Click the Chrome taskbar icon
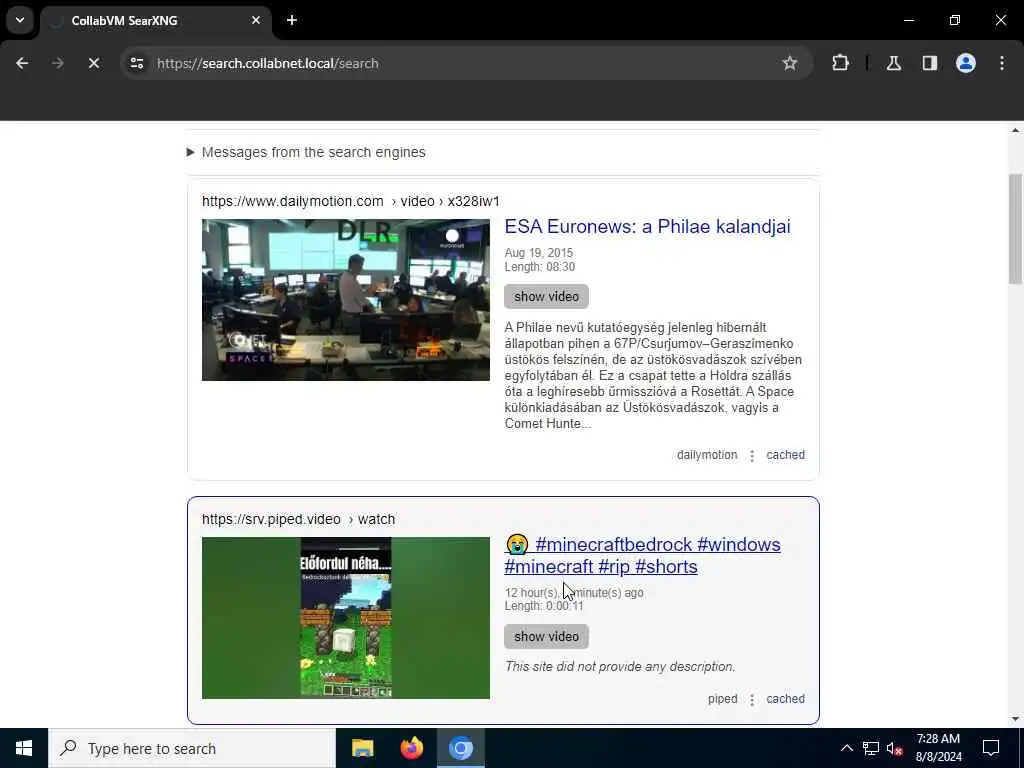 click(460, 748)
